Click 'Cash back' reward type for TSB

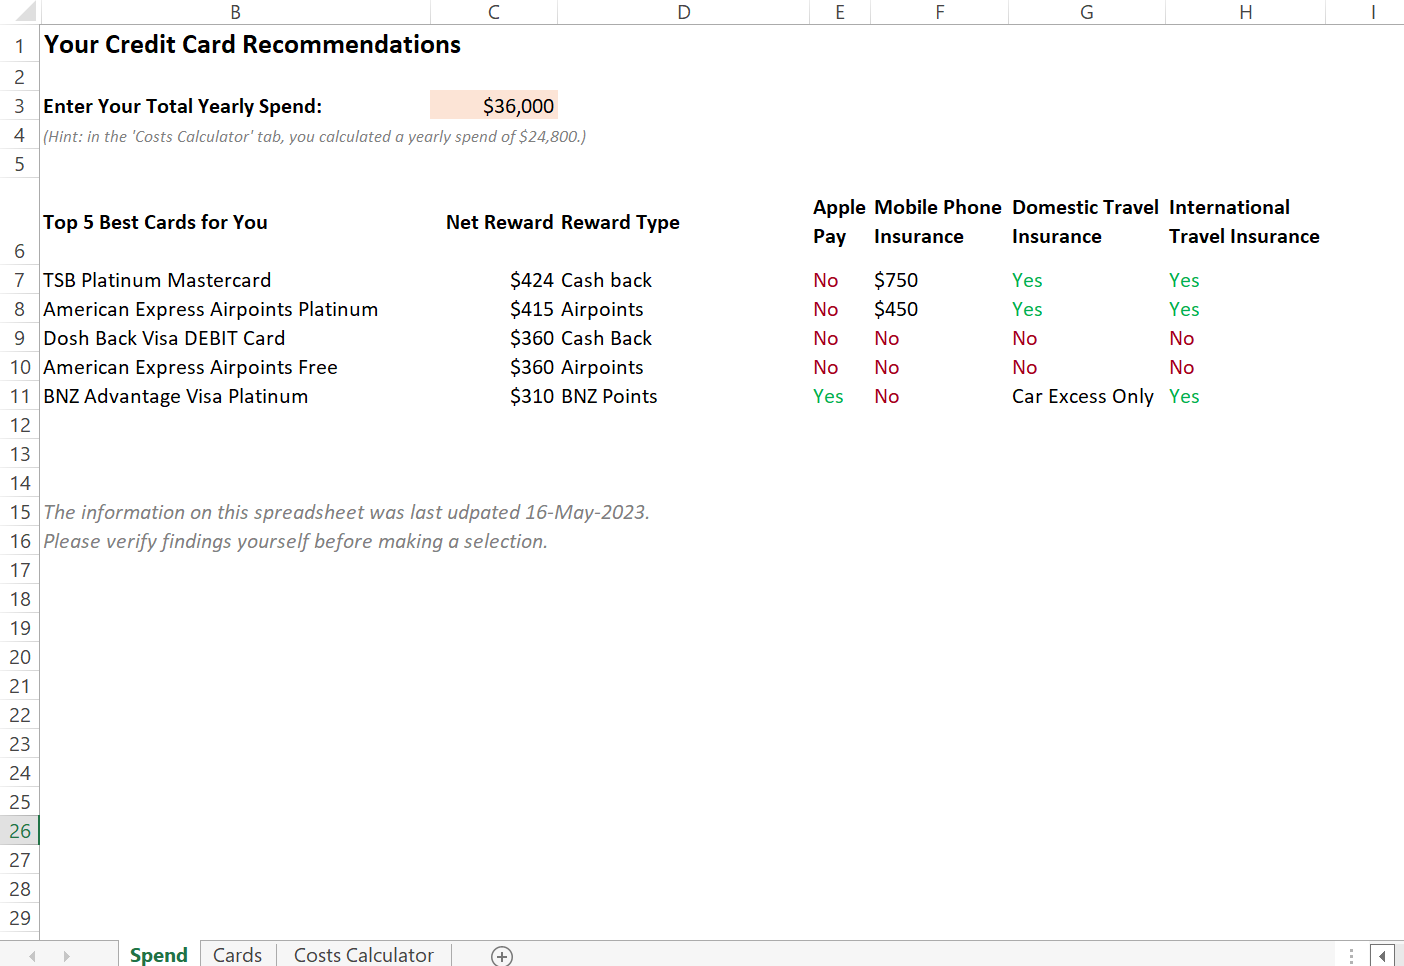tap(606, 280)
